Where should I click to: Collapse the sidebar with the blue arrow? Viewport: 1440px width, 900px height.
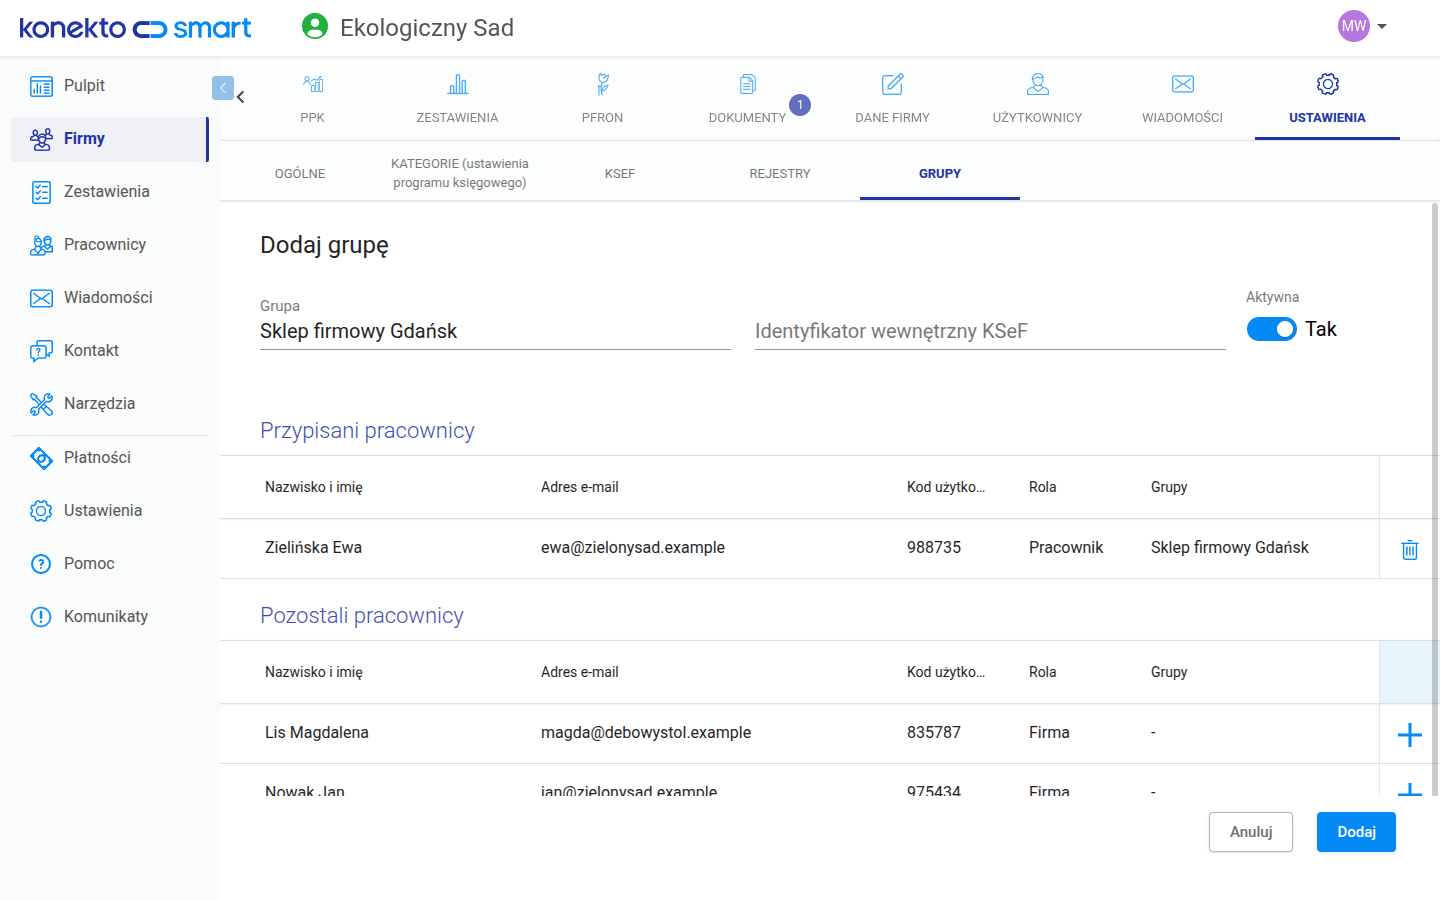click(x=223, y=88)
